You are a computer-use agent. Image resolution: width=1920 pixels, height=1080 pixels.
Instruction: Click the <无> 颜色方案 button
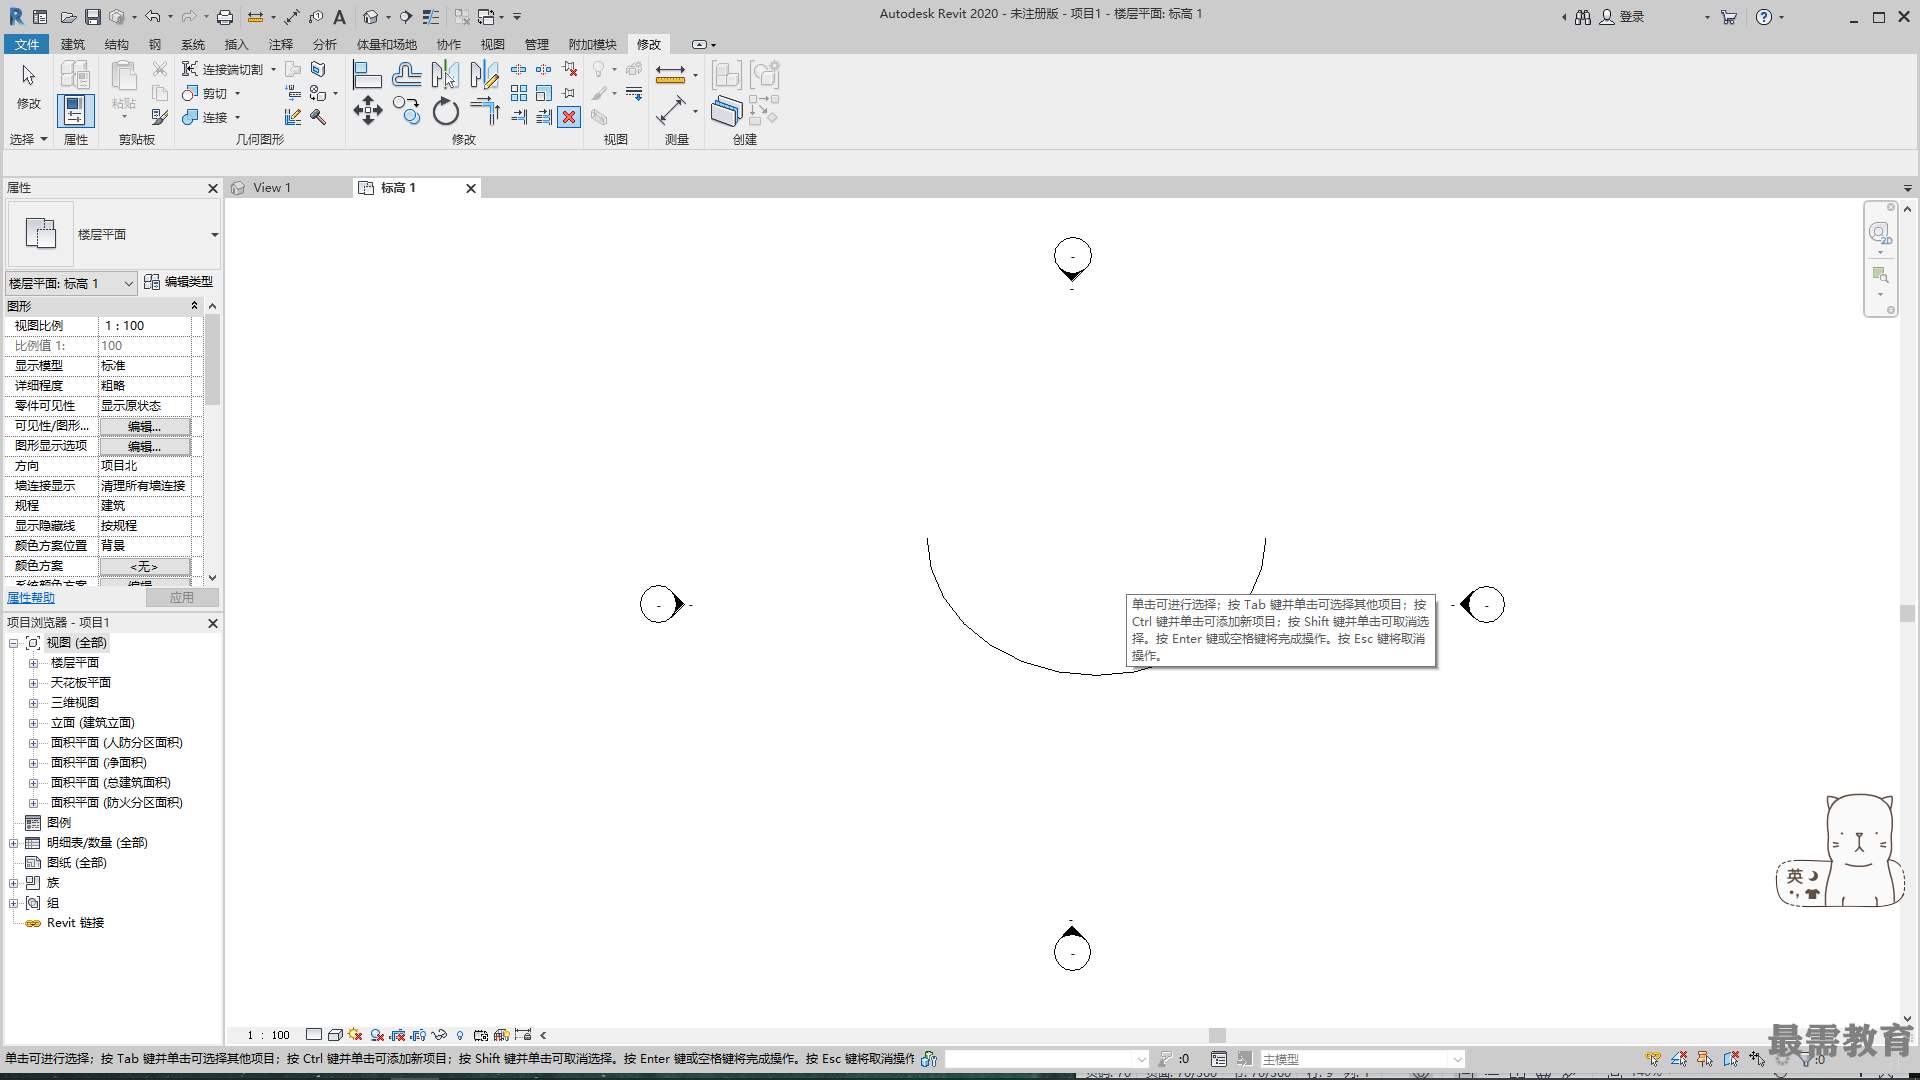click(144, 566)
